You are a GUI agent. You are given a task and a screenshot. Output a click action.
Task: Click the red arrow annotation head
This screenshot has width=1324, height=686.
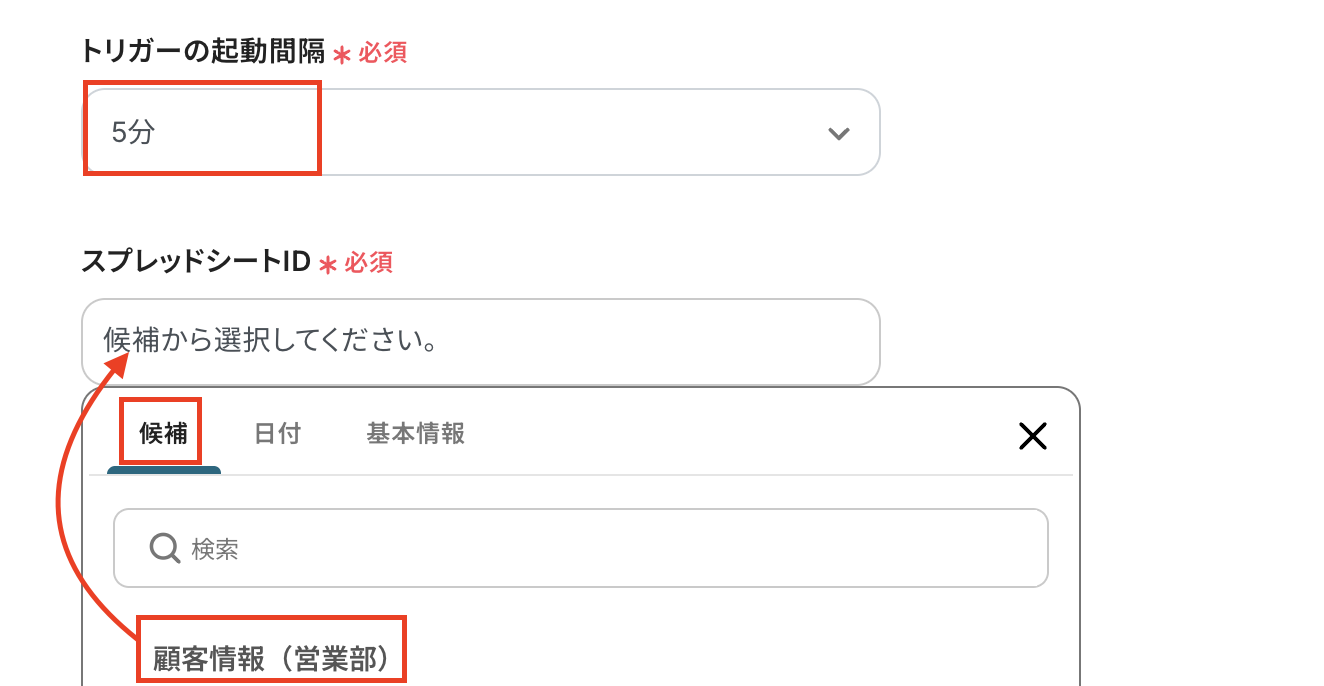pos(123,361)
